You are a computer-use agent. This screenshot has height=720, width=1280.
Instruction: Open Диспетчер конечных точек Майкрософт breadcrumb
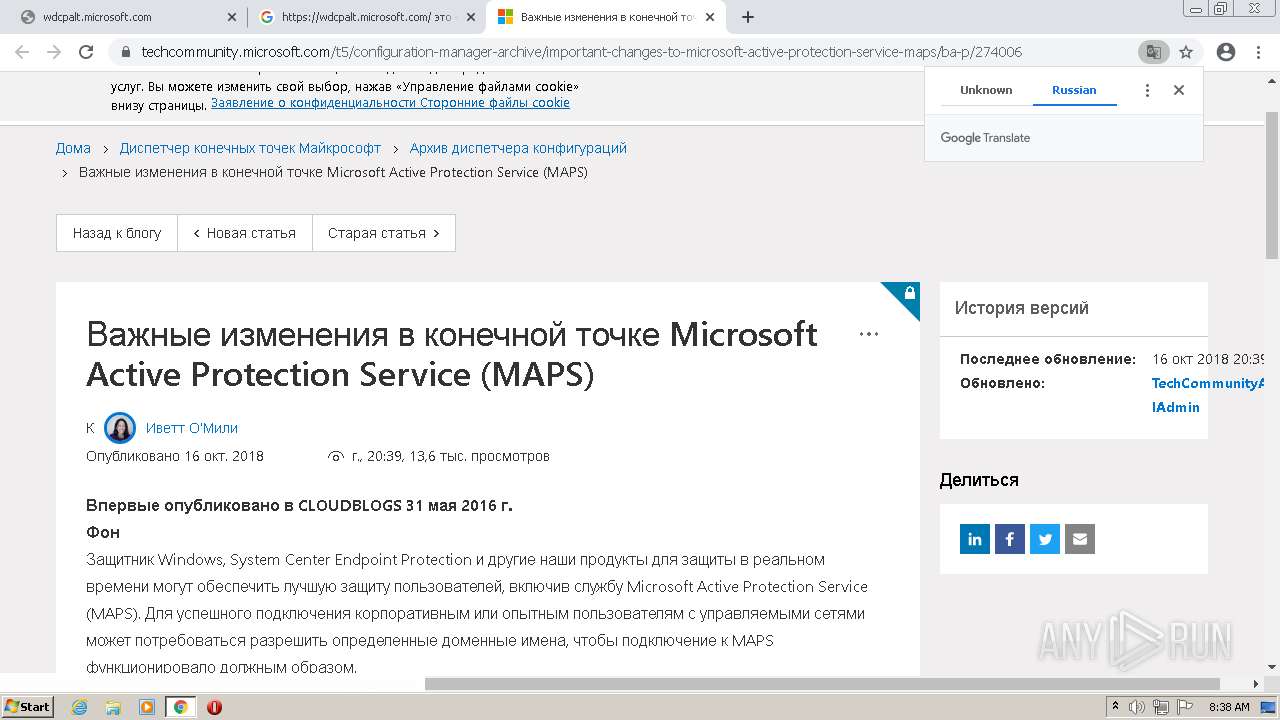[250, 148]
